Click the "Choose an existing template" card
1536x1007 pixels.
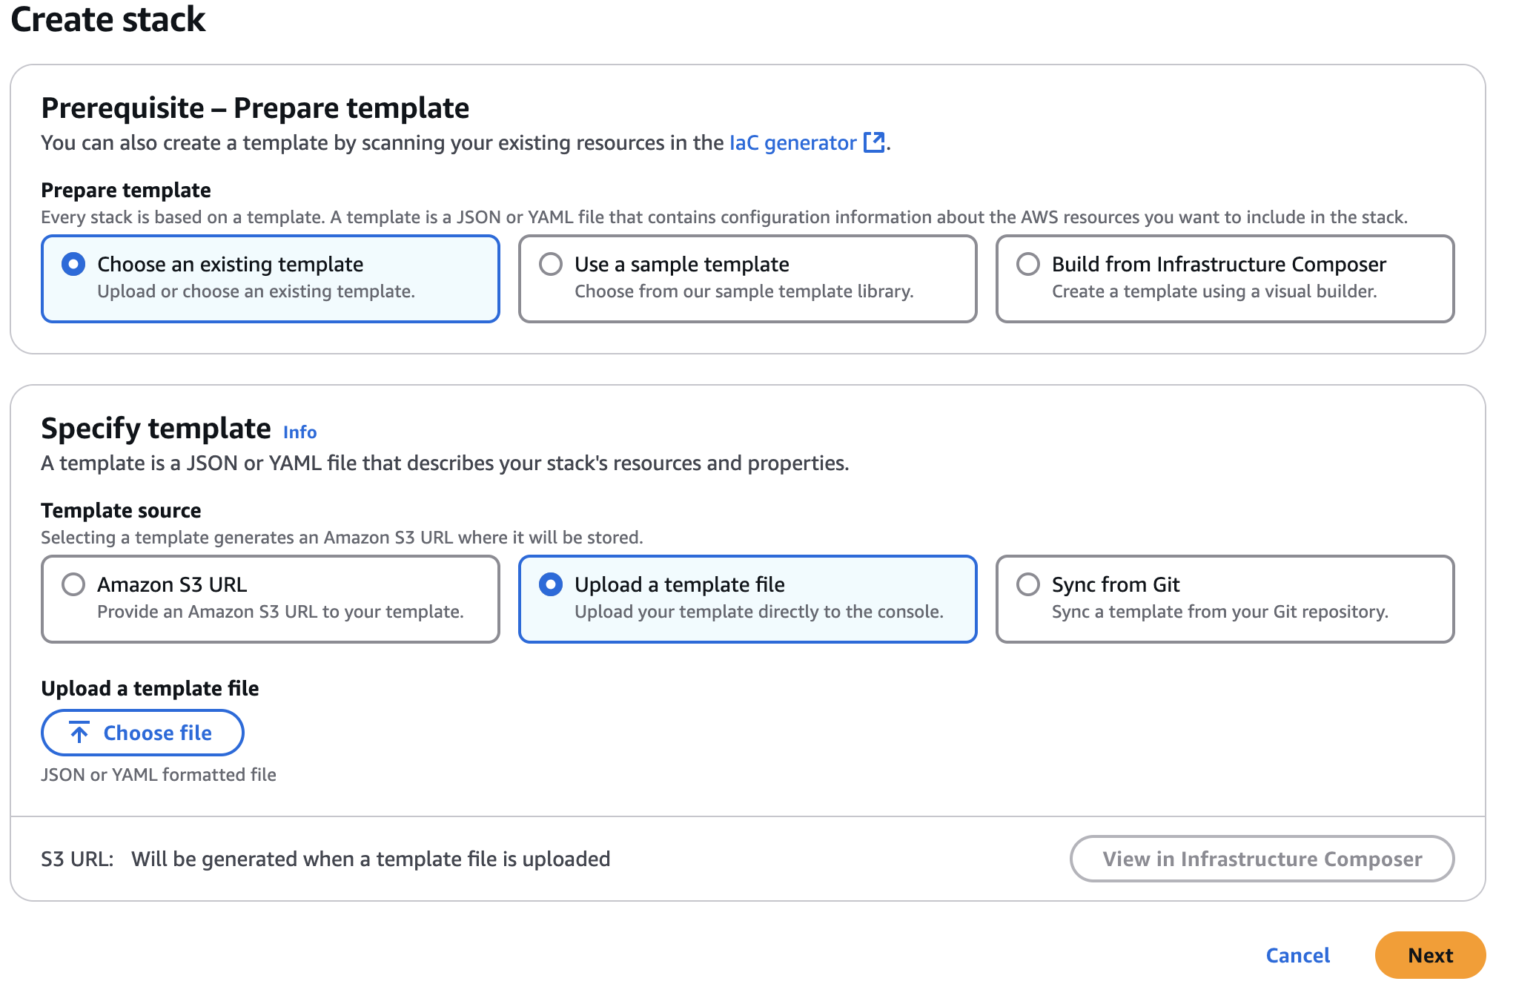[x=270, y=279]
